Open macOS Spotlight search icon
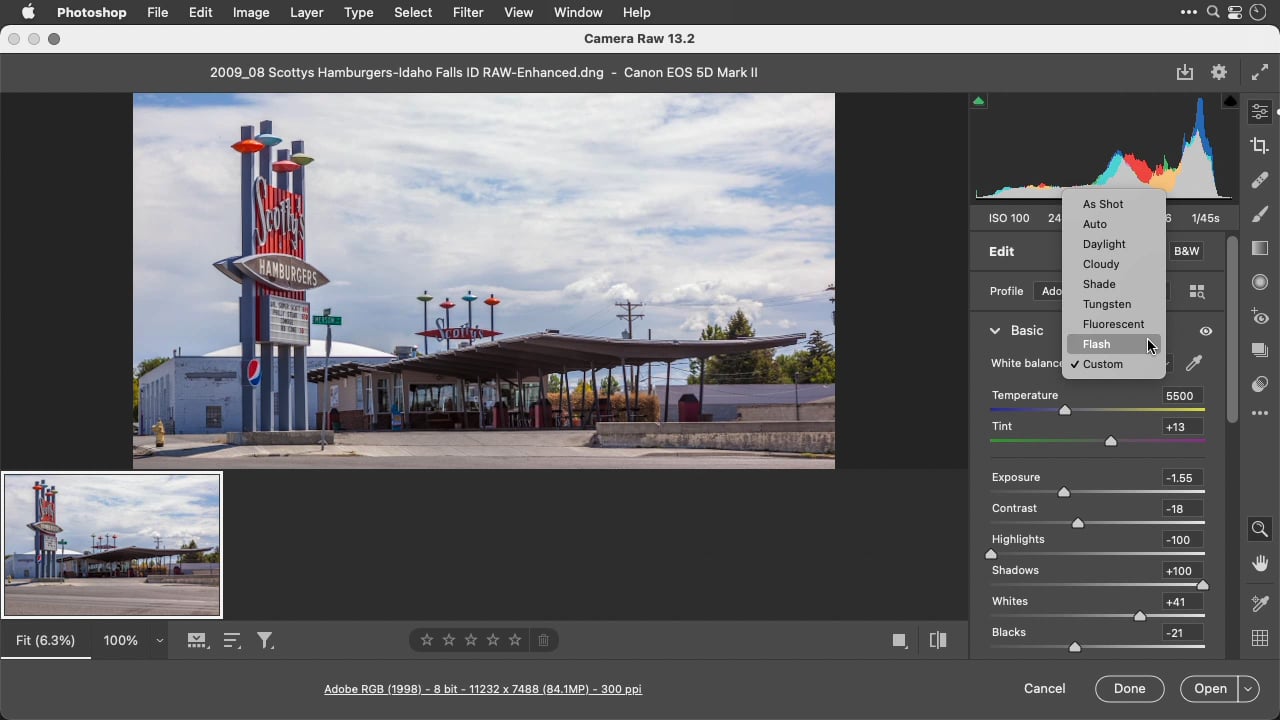Viewport: 1280px width, 720px height. pos(1213,12)
